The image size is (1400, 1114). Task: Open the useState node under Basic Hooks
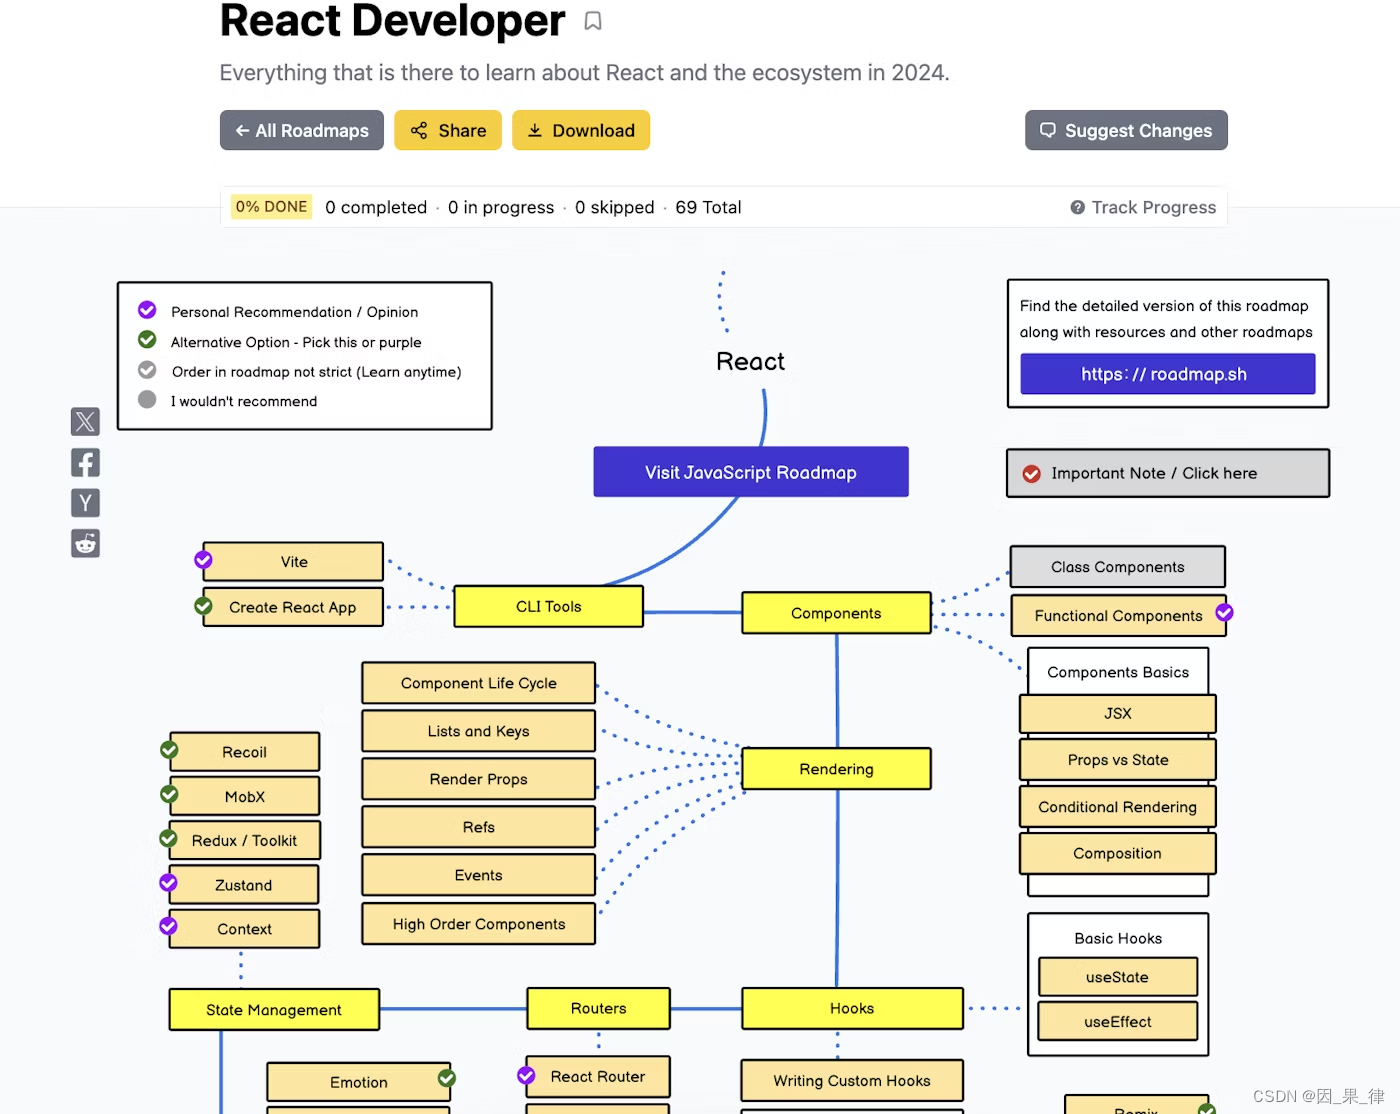[1117, 976]
